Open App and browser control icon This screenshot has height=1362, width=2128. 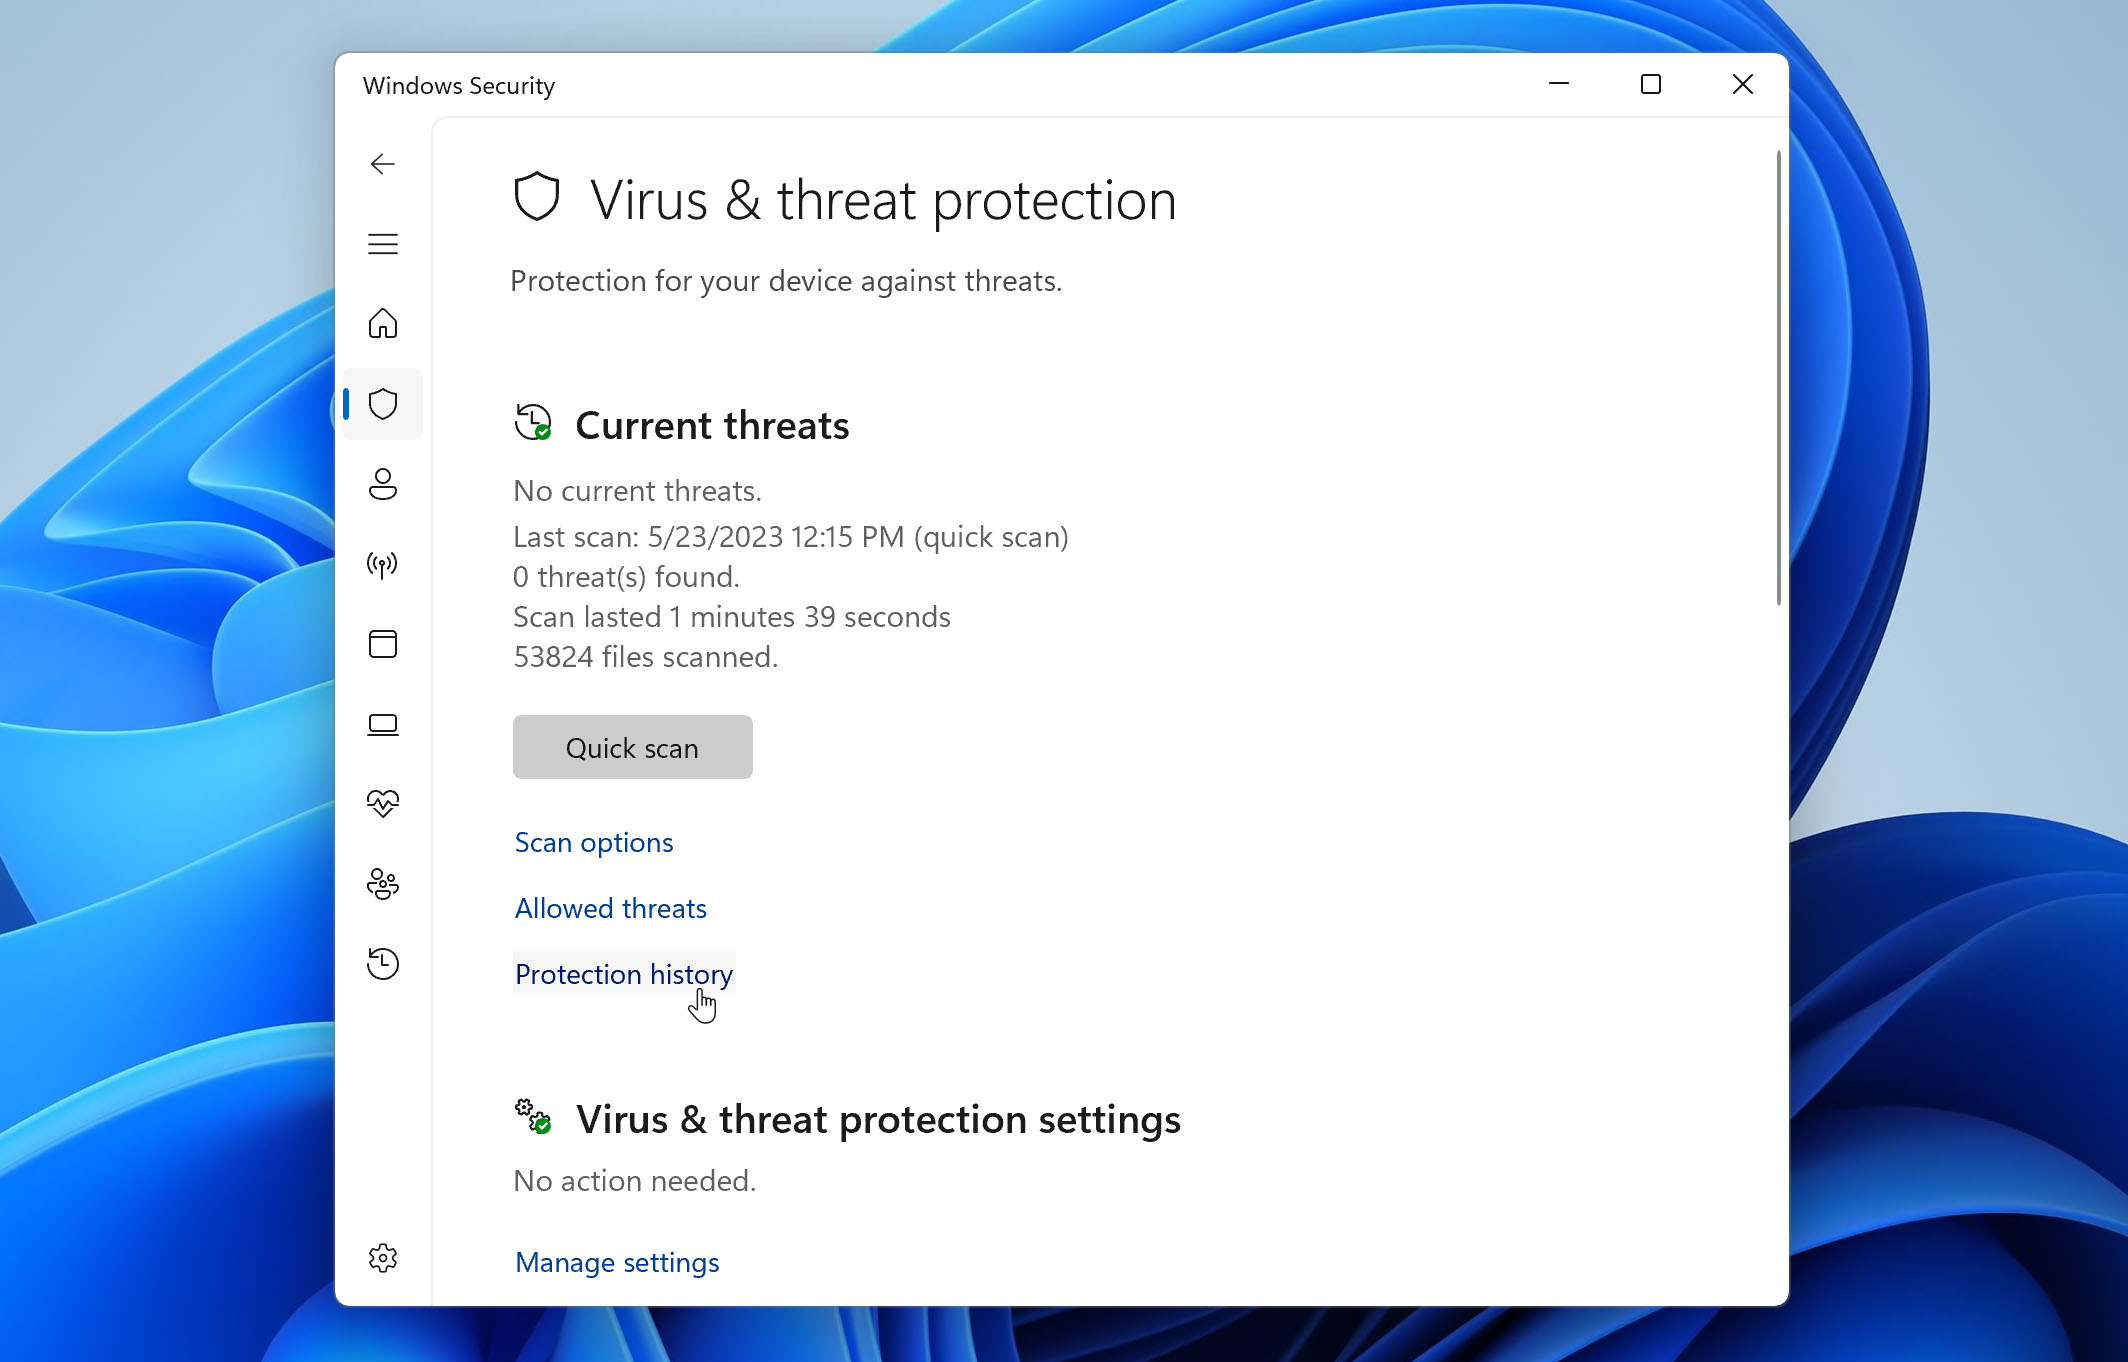383,644
